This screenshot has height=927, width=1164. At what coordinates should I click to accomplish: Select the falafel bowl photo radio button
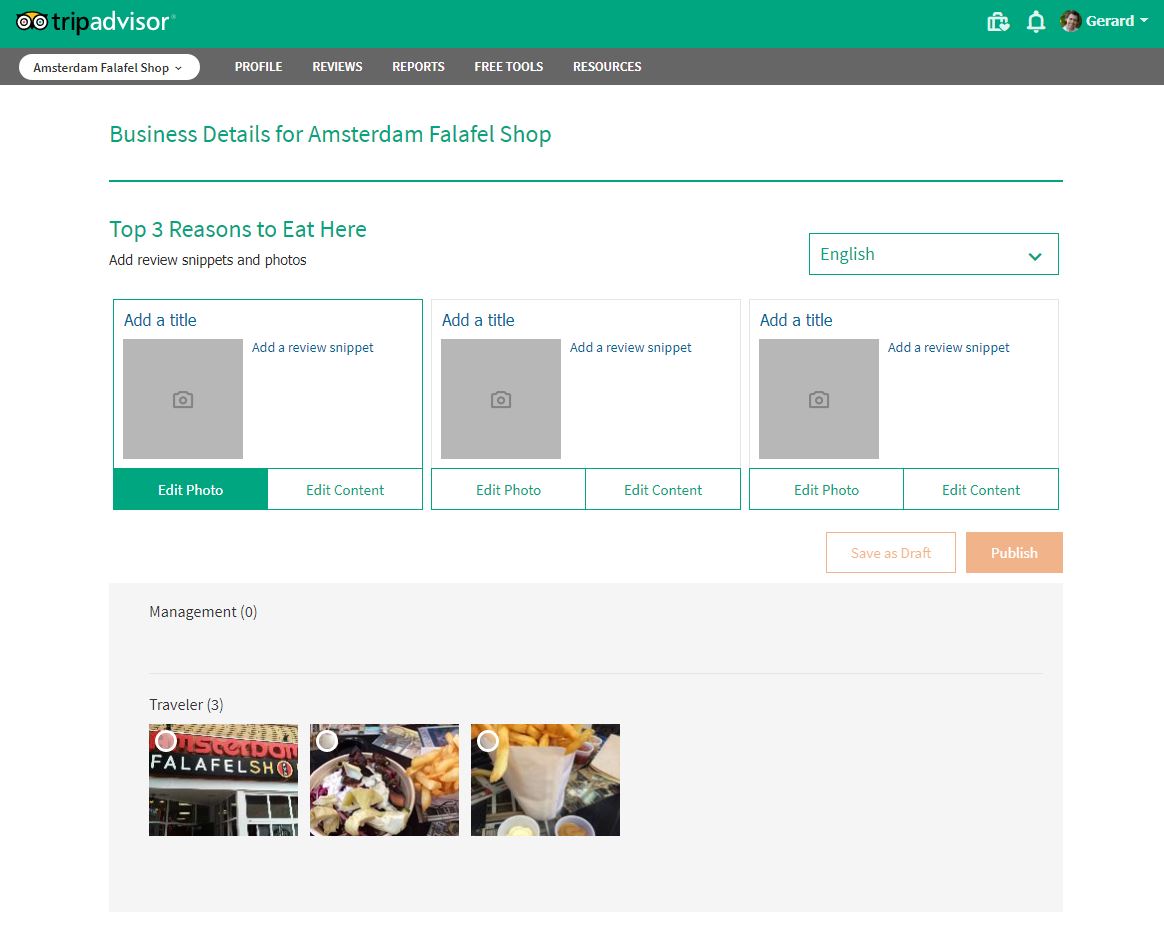coord(327,741)
